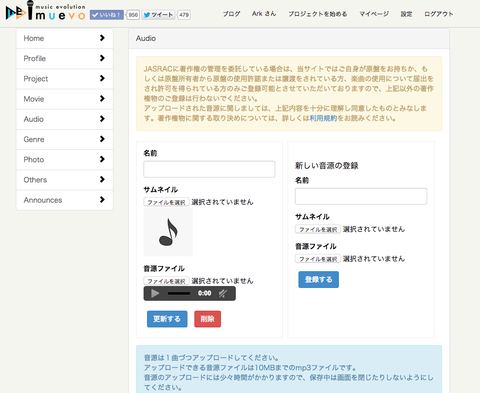Screen dimensions: 480x393
Task: Click the chevron next to Announces
Action: point(102,200)
